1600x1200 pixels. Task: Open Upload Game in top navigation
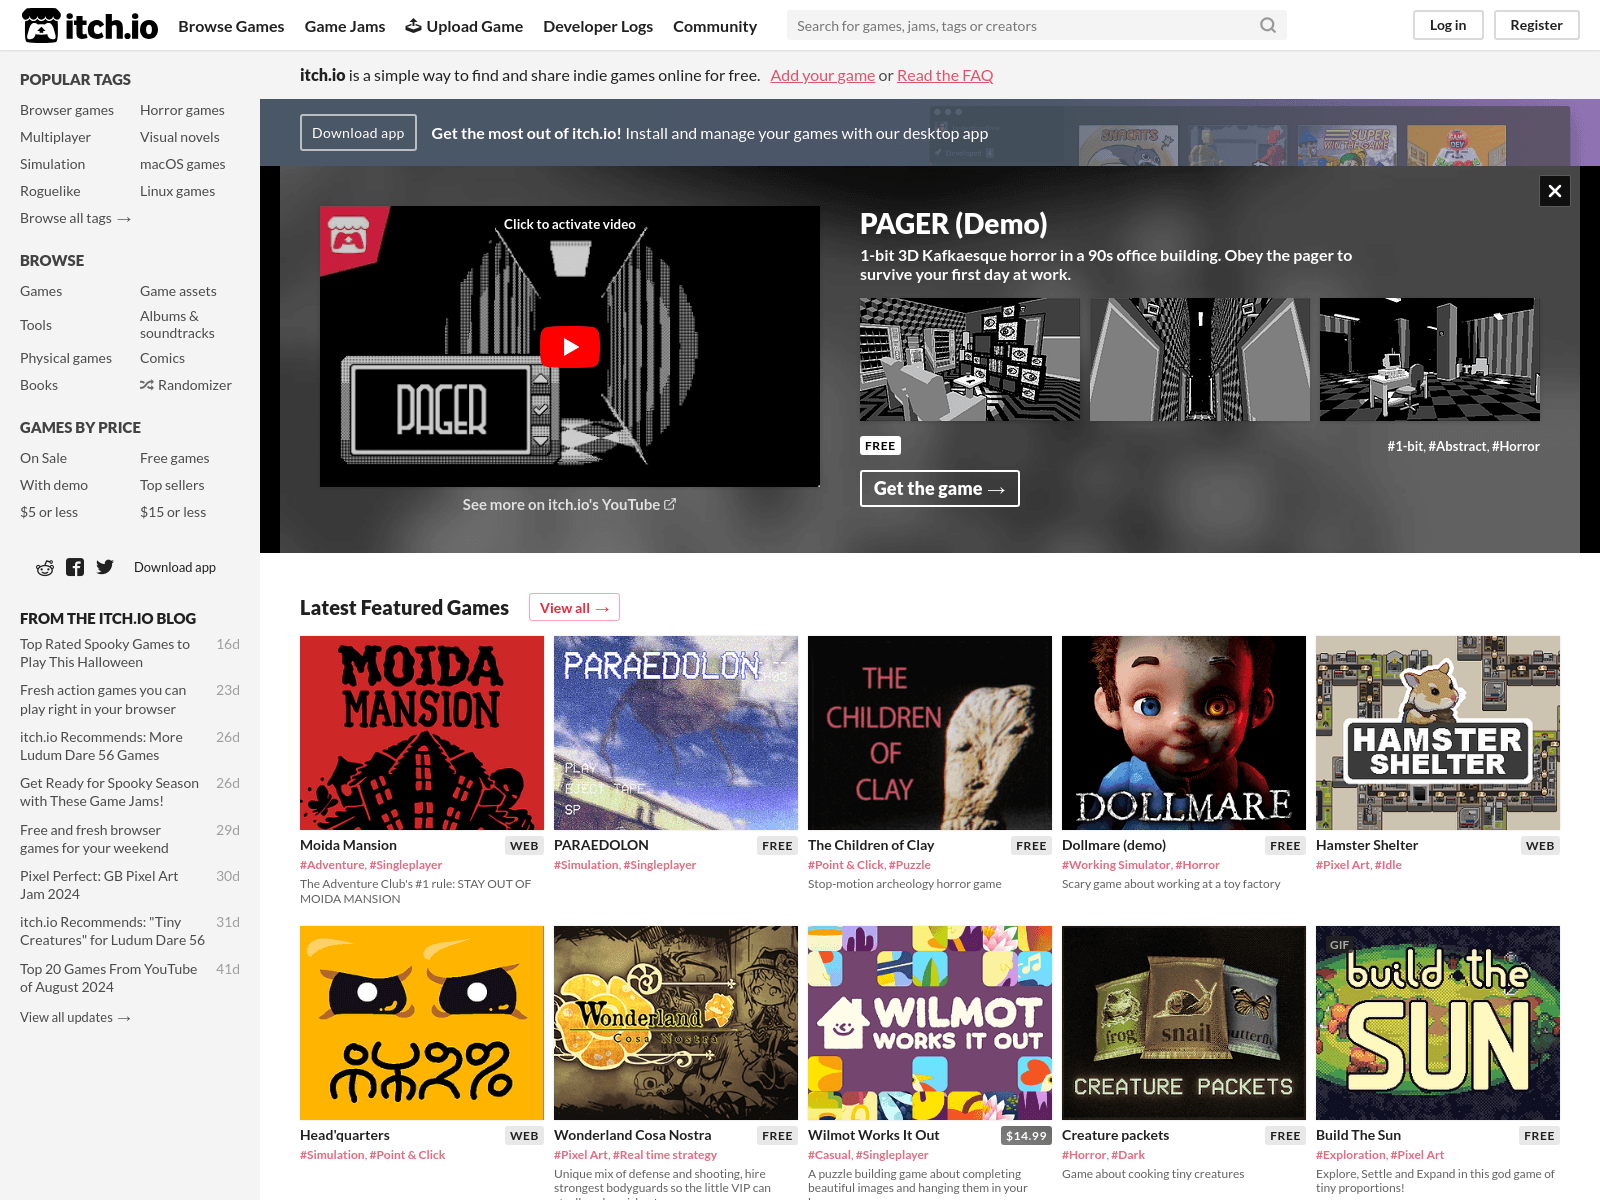pos(464,26)
